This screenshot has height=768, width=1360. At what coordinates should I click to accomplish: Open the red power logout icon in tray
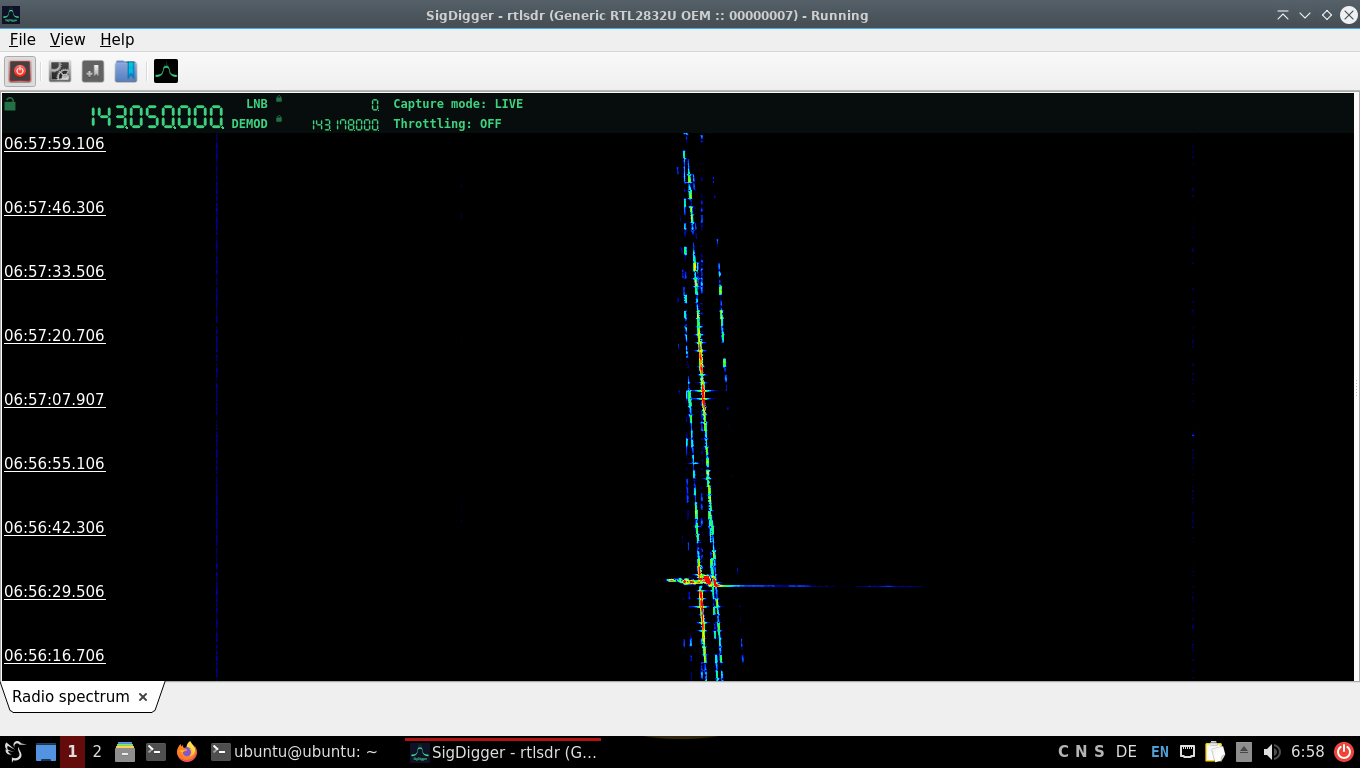pos(1343,752)
